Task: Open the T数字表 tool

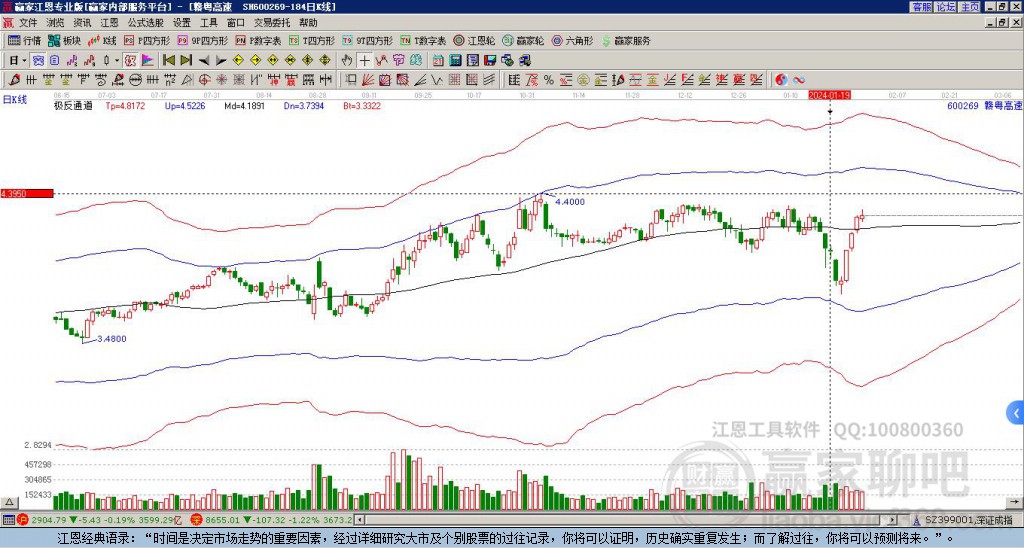Action: coord(423,40)
